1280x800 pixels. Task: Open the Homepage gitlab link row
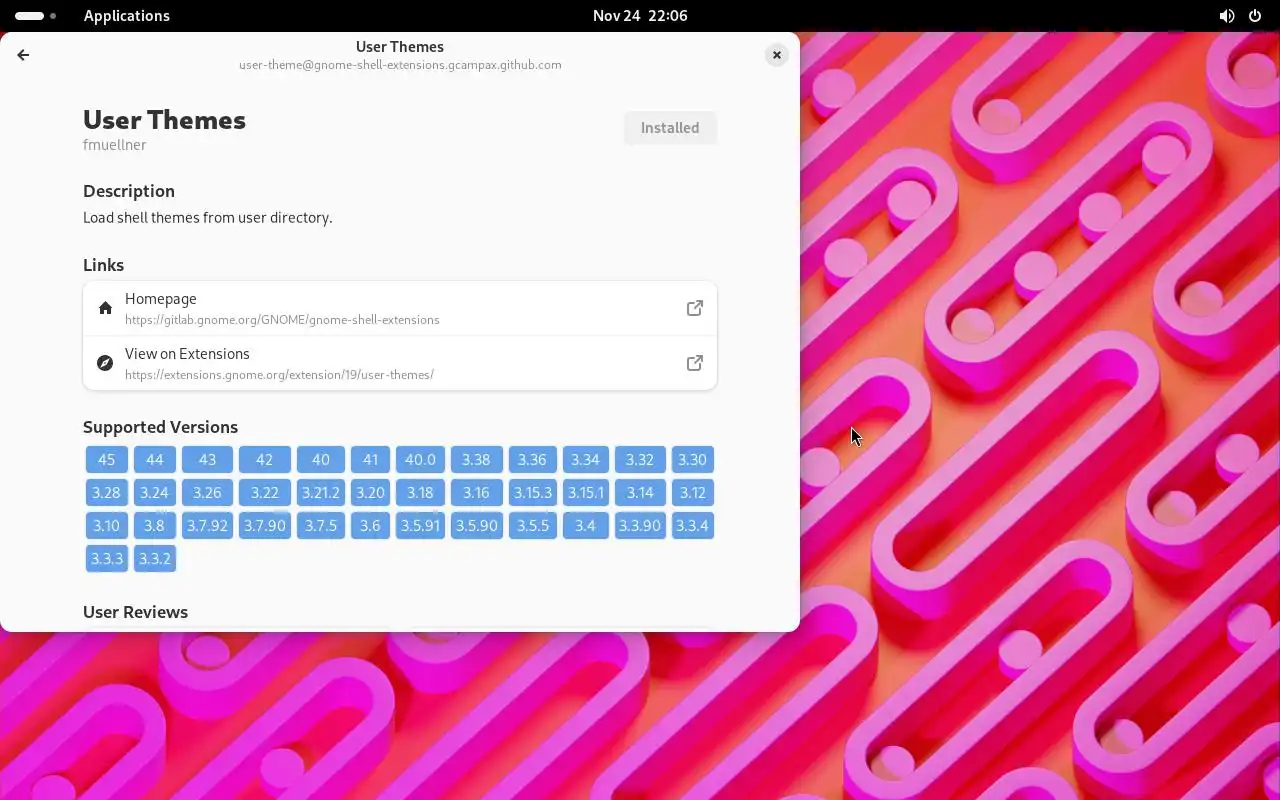(x=400, y=308)
